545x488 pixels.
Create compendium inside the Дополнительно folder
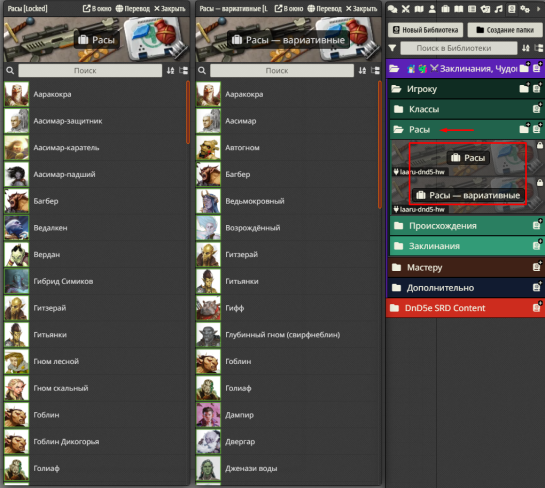[x=537, y=287]
